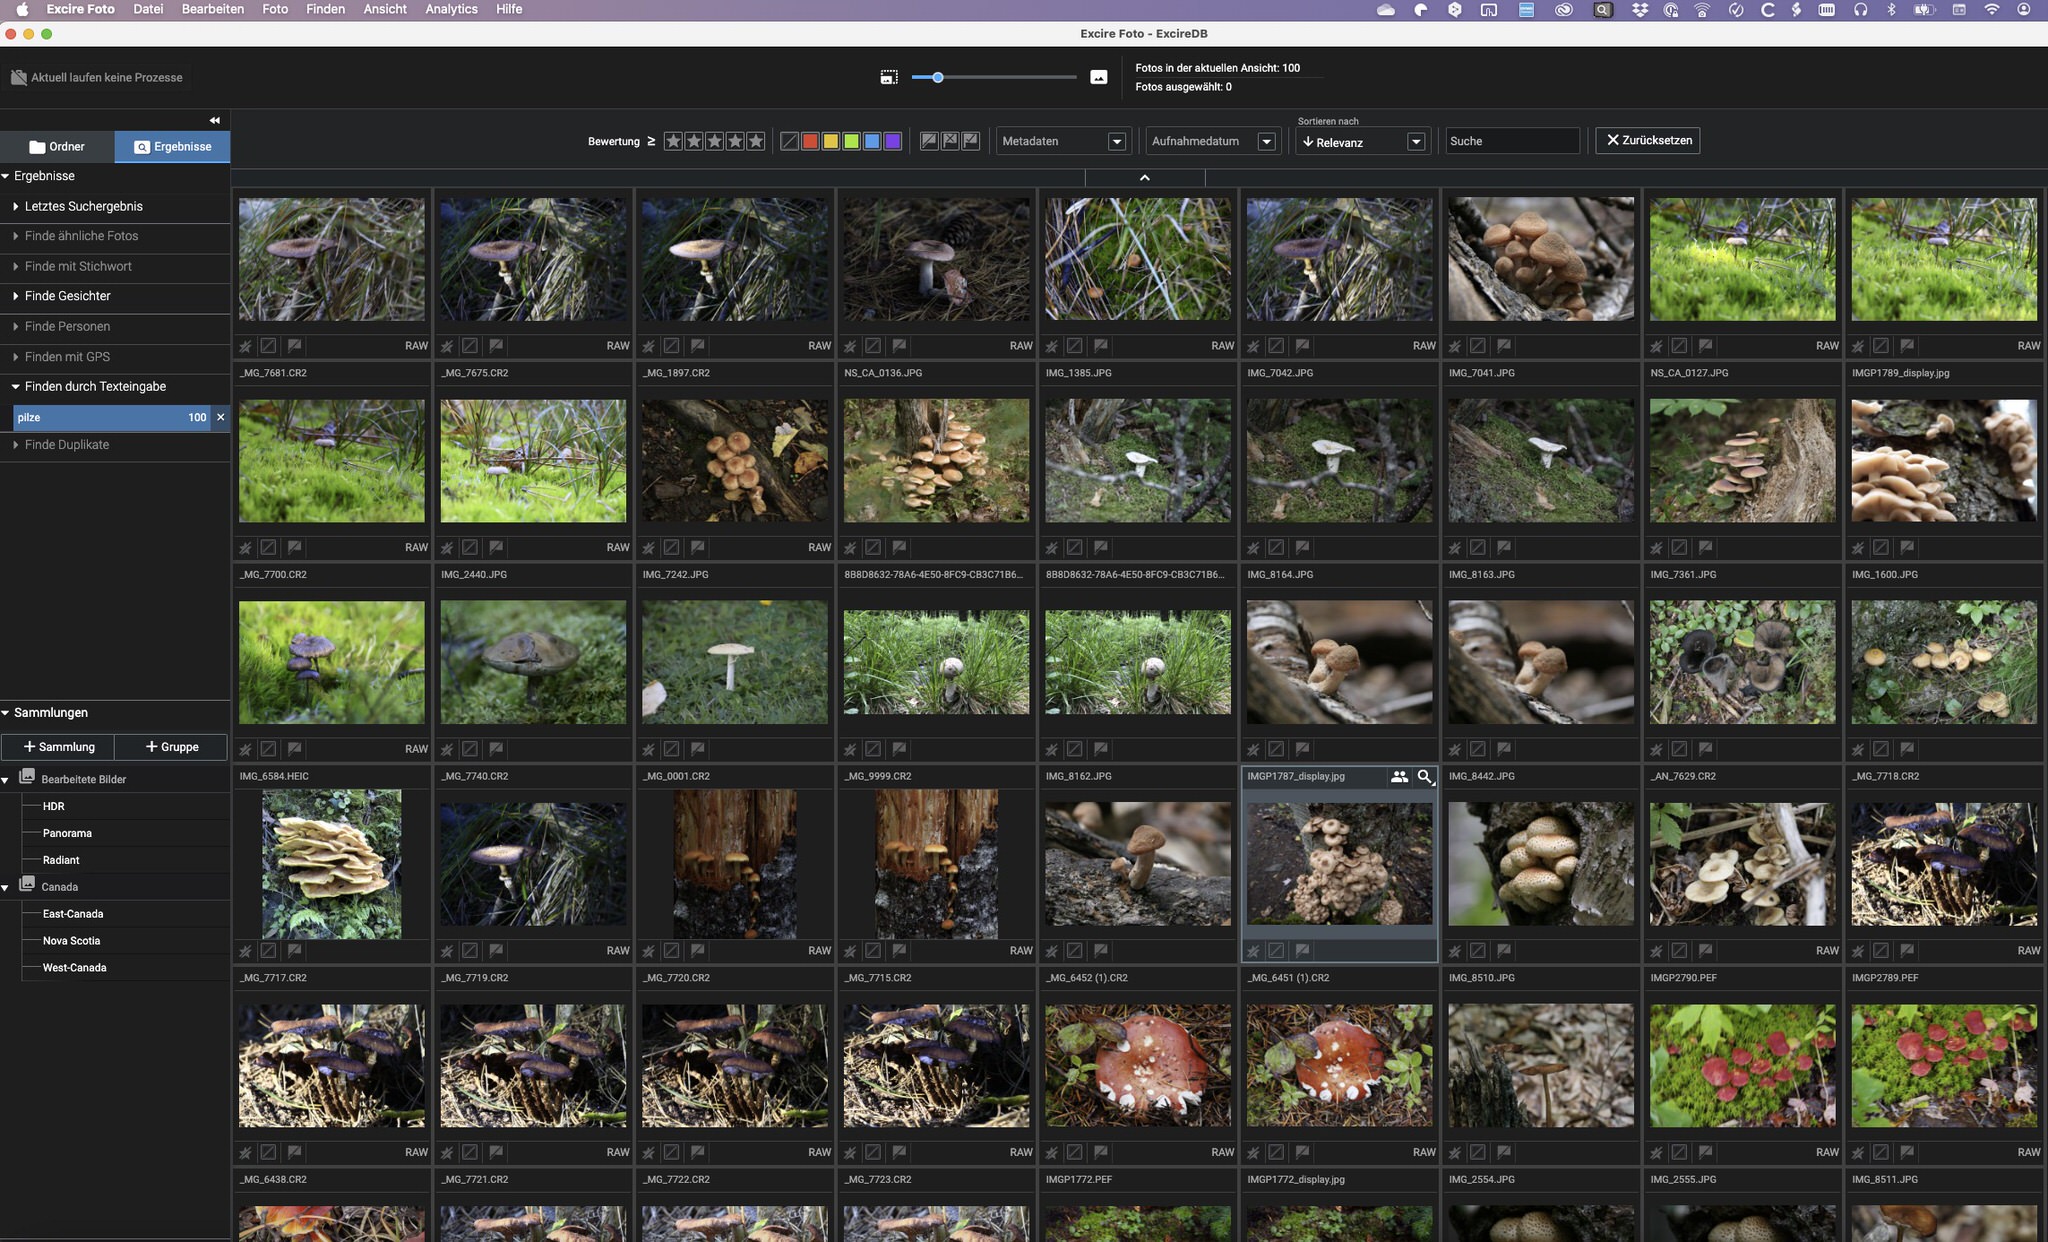
Task: Click the large thumbnail size icon
Action: tap(1098, 77)
